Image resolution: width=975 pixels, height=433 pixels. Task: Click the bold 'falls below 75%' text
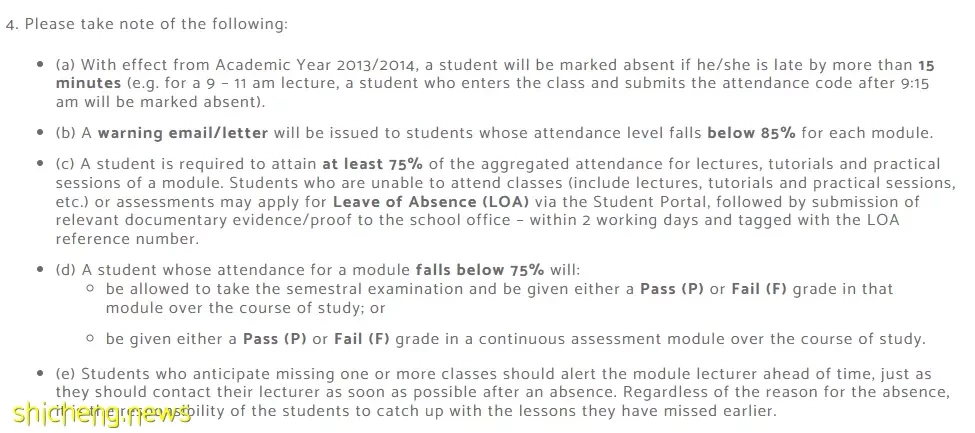480,270
